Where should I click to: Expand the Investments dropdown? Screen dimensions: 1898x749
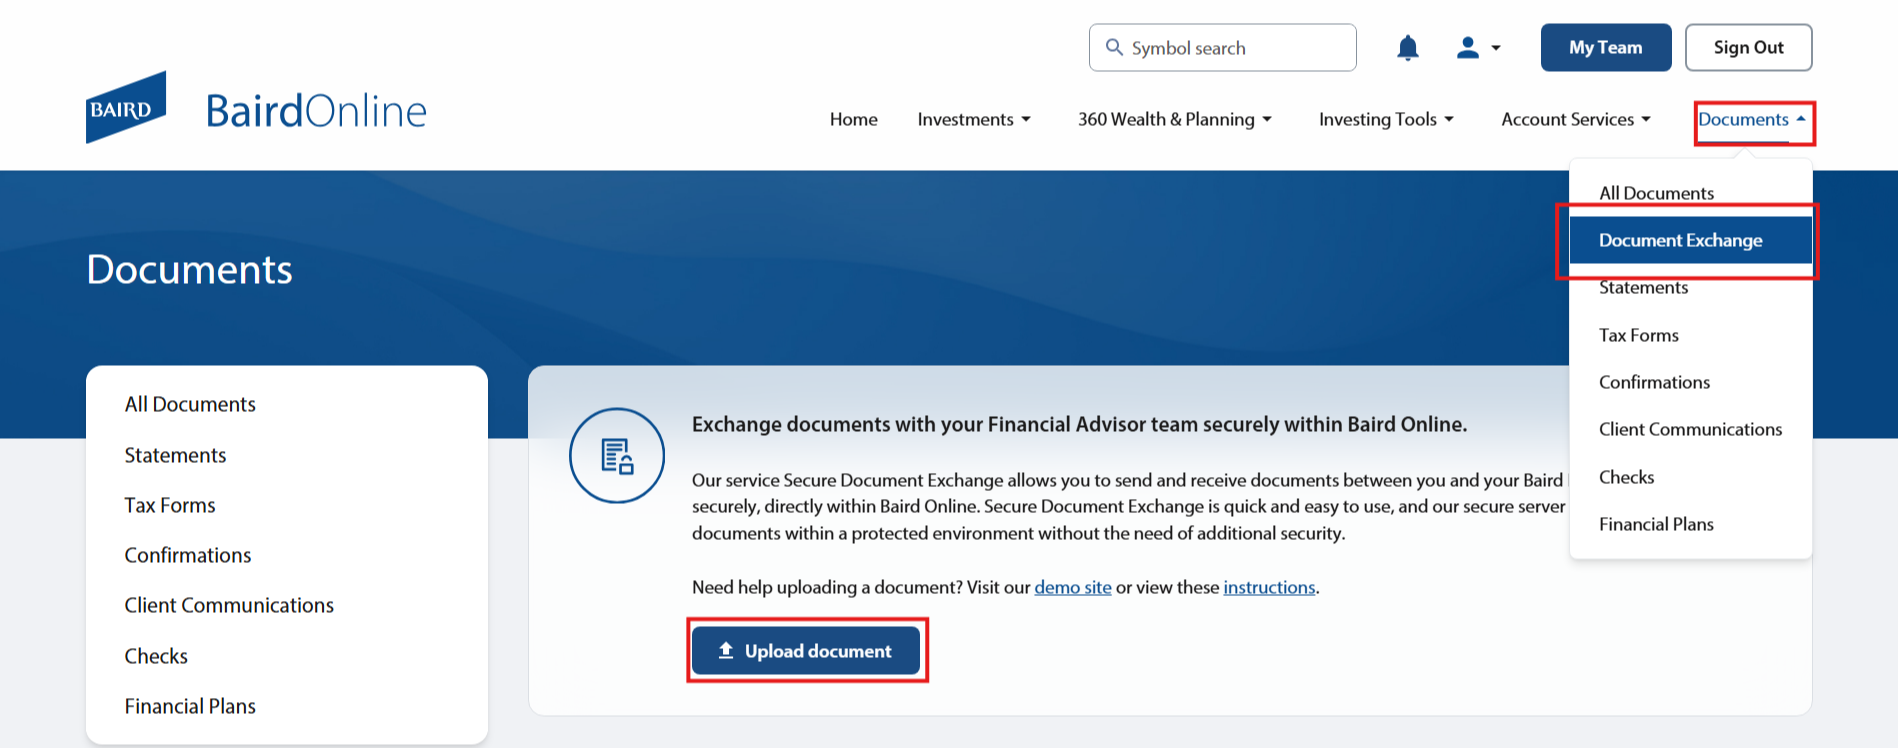974,119
